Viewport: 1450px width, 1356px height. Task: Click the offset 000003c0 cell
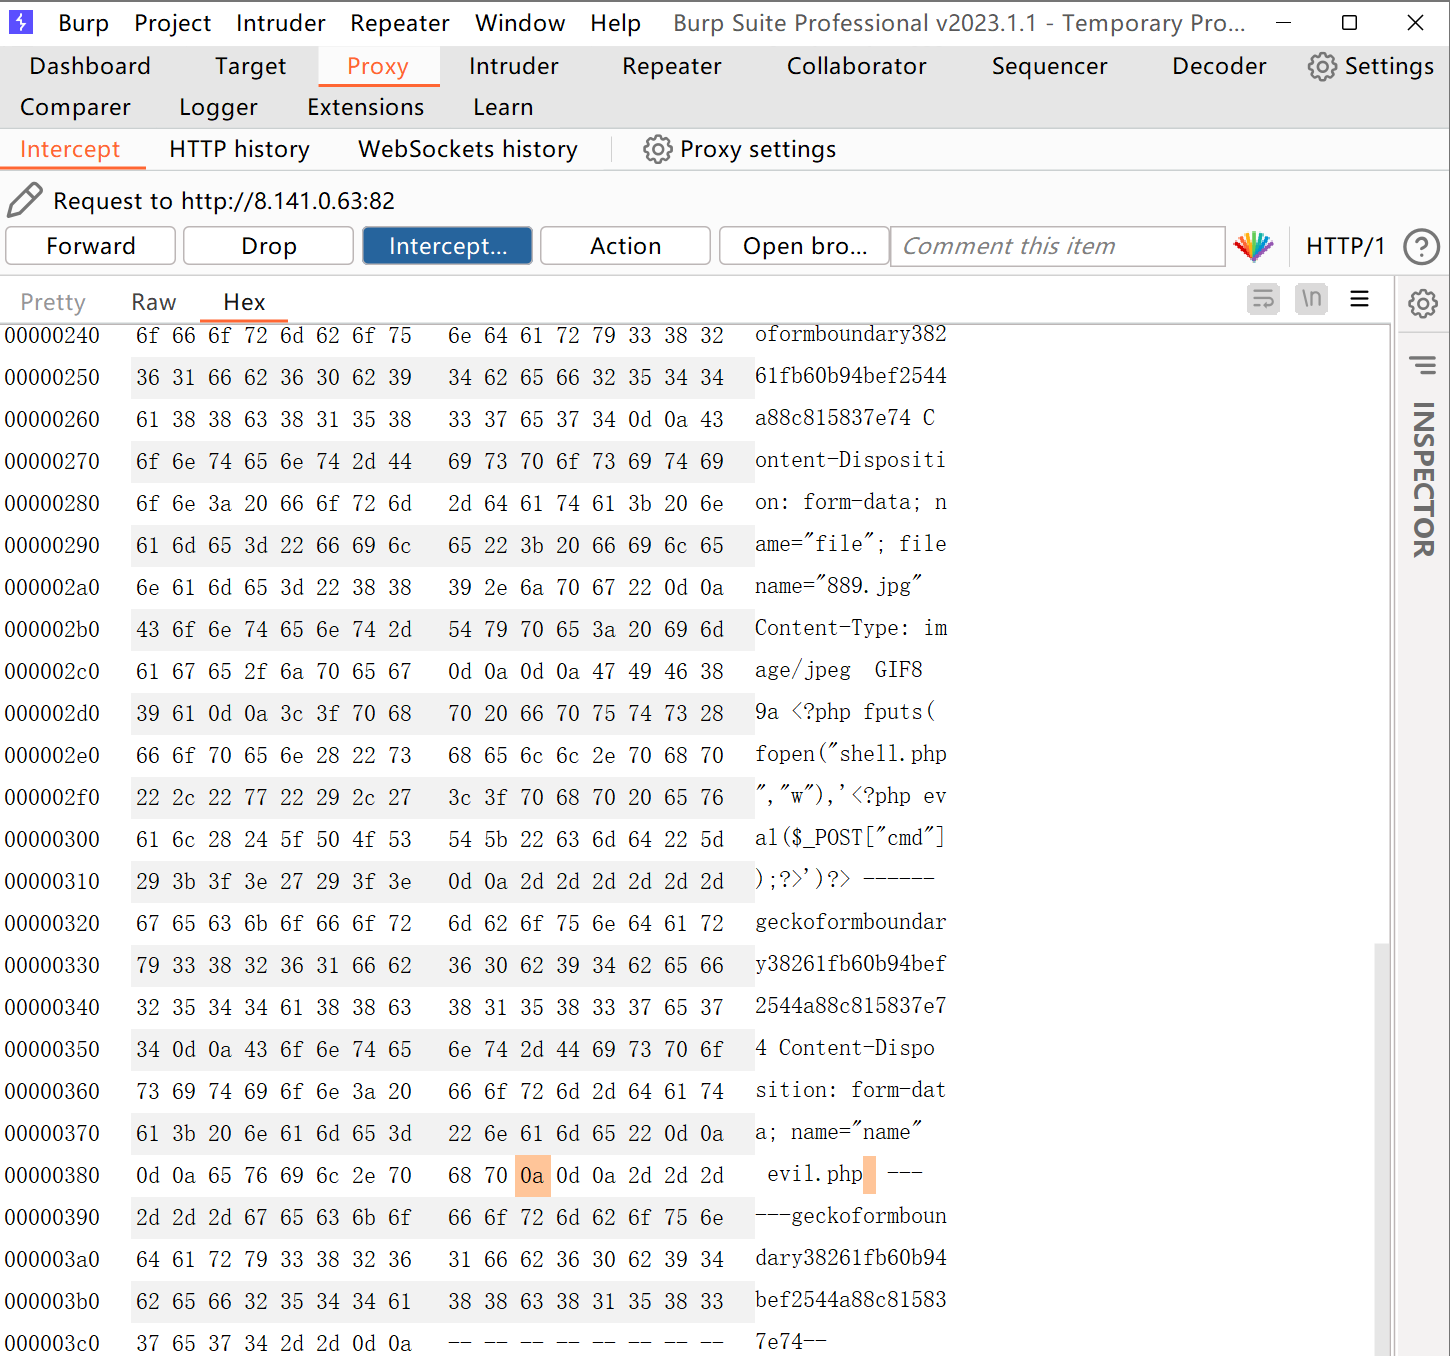53,1343
